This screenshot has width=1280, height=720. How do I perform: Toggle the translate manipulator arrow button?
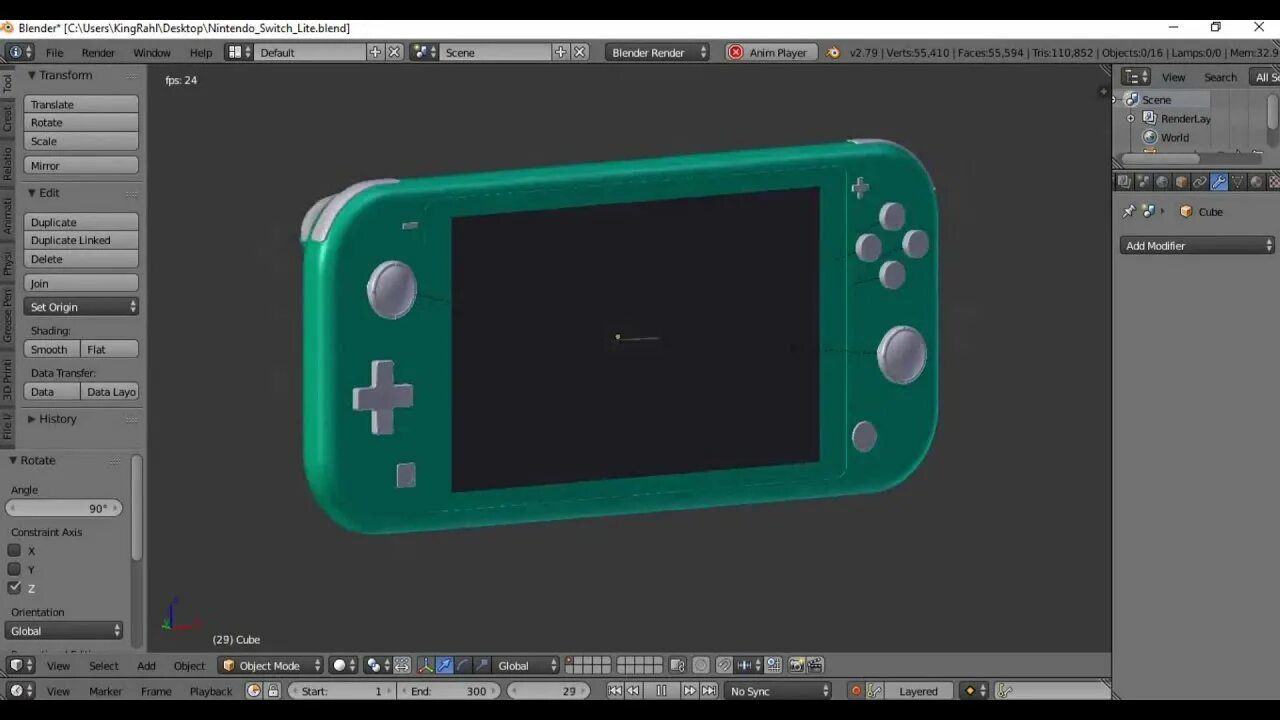tap(445, 665)
